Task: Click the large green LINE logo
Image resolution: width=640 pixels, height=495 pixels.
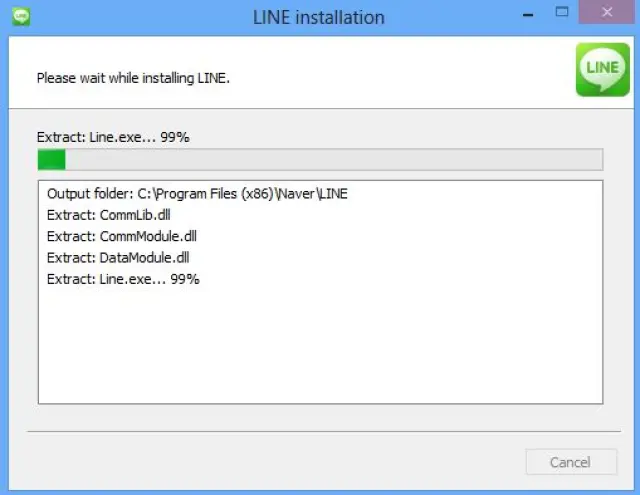Action: point(602,69)
